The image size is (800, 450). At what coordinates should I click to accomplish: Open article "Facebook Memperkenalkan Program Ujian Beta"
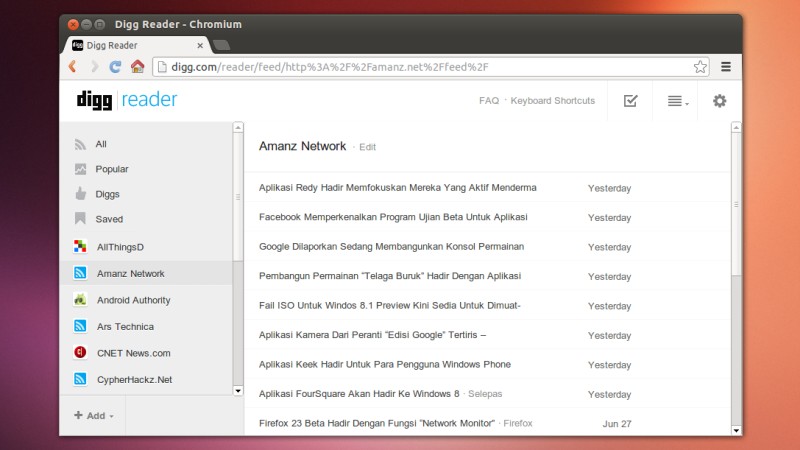click(x=393, y=217)
